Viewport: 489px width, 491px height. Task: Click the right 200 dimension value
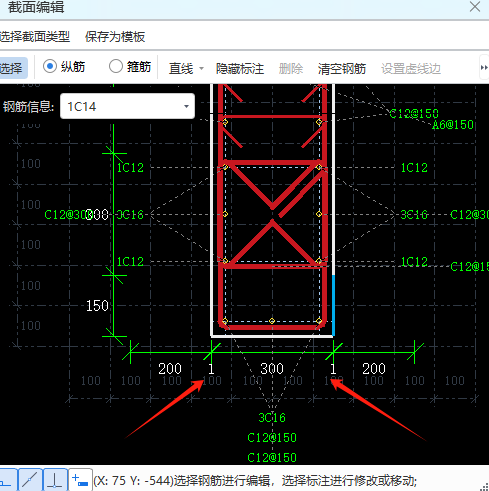click(x=374, y=369)
